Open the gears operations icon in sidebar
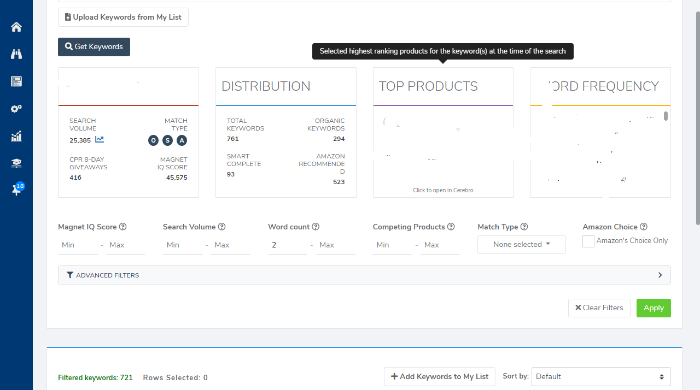 (x=17, y=109)
